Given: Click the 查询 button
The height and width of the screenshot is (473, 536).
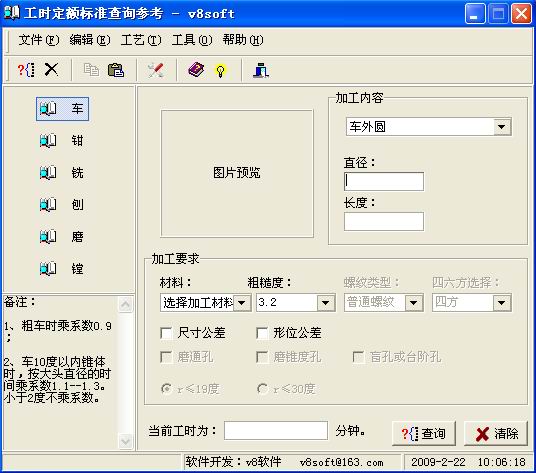Looking at the screenshot, I should (x=424, y=433).
